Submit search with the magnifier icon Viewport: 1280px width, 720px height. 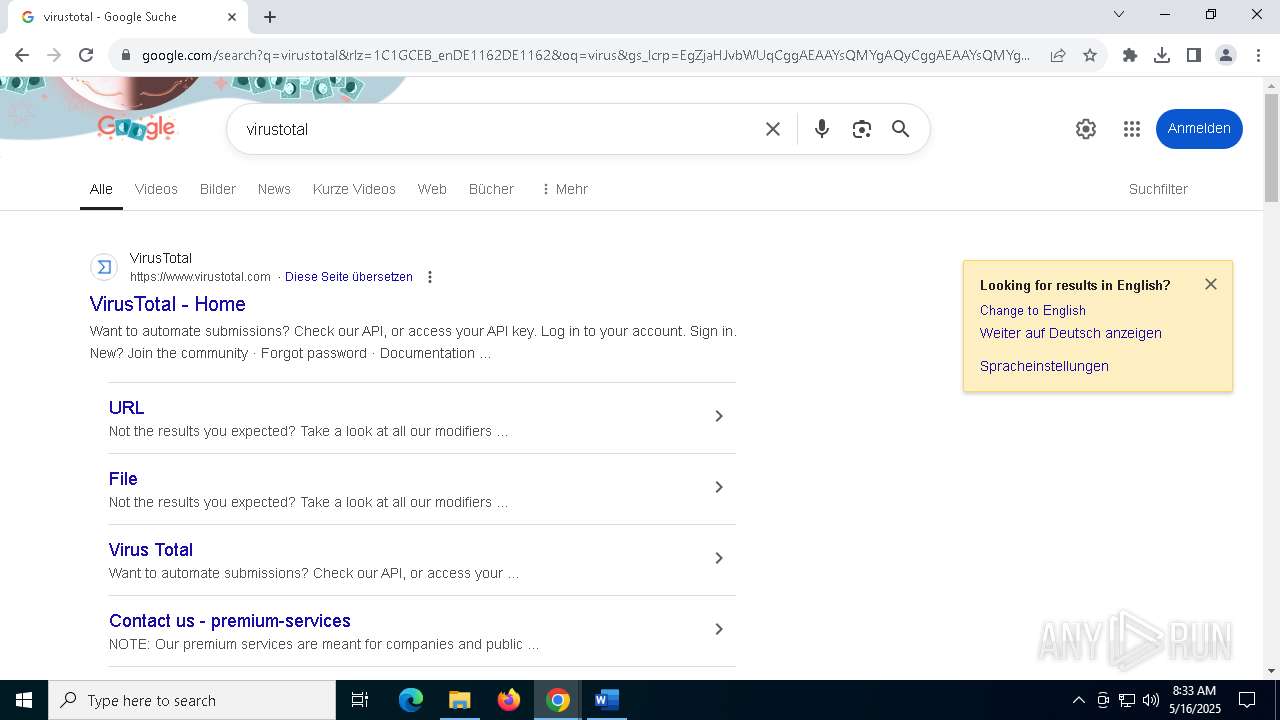pyautogui.click(x=901, y=129)
